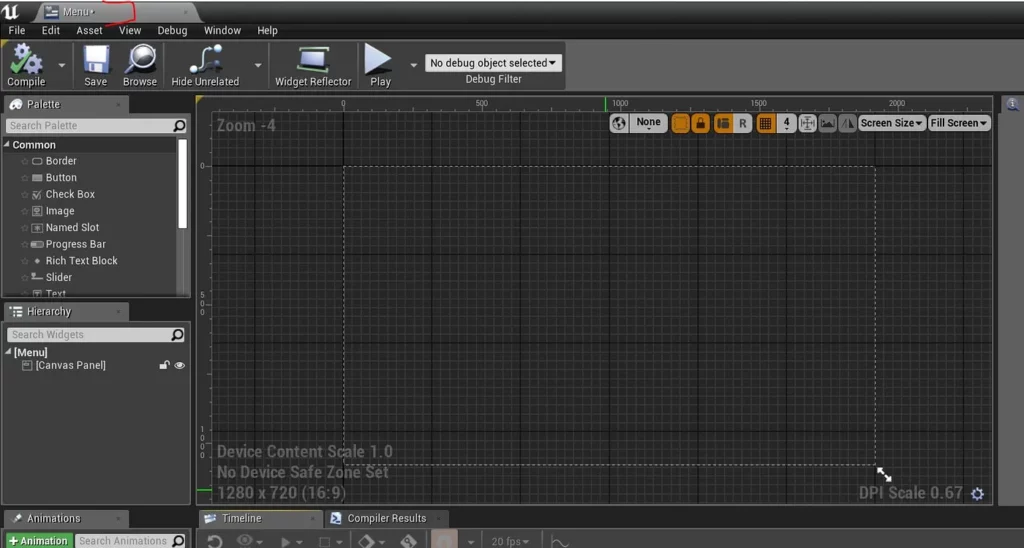Click the Unreal Engine logo icon

pos(11,11)
